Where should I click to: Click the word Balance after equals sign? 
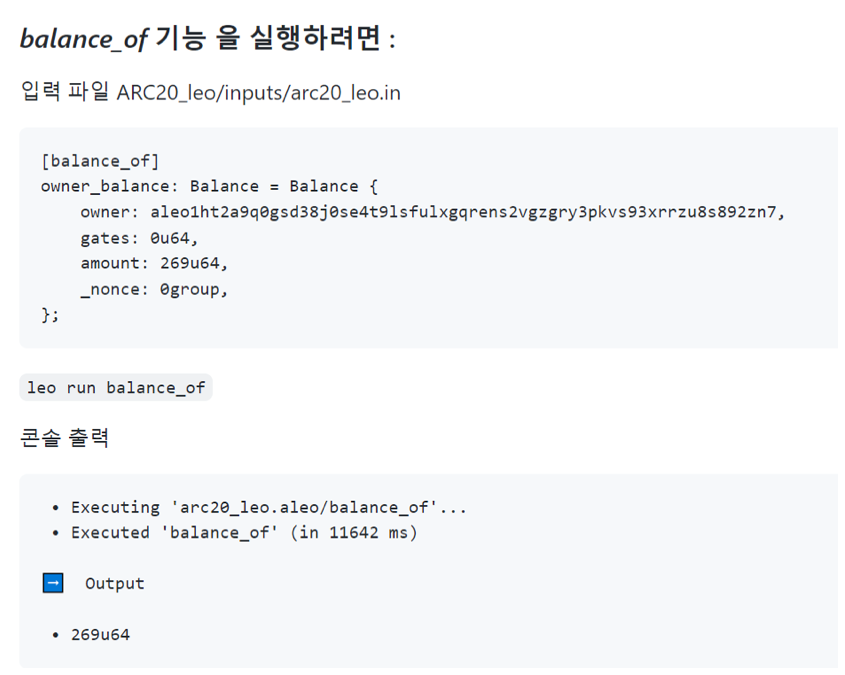click(x=324, y=186)
